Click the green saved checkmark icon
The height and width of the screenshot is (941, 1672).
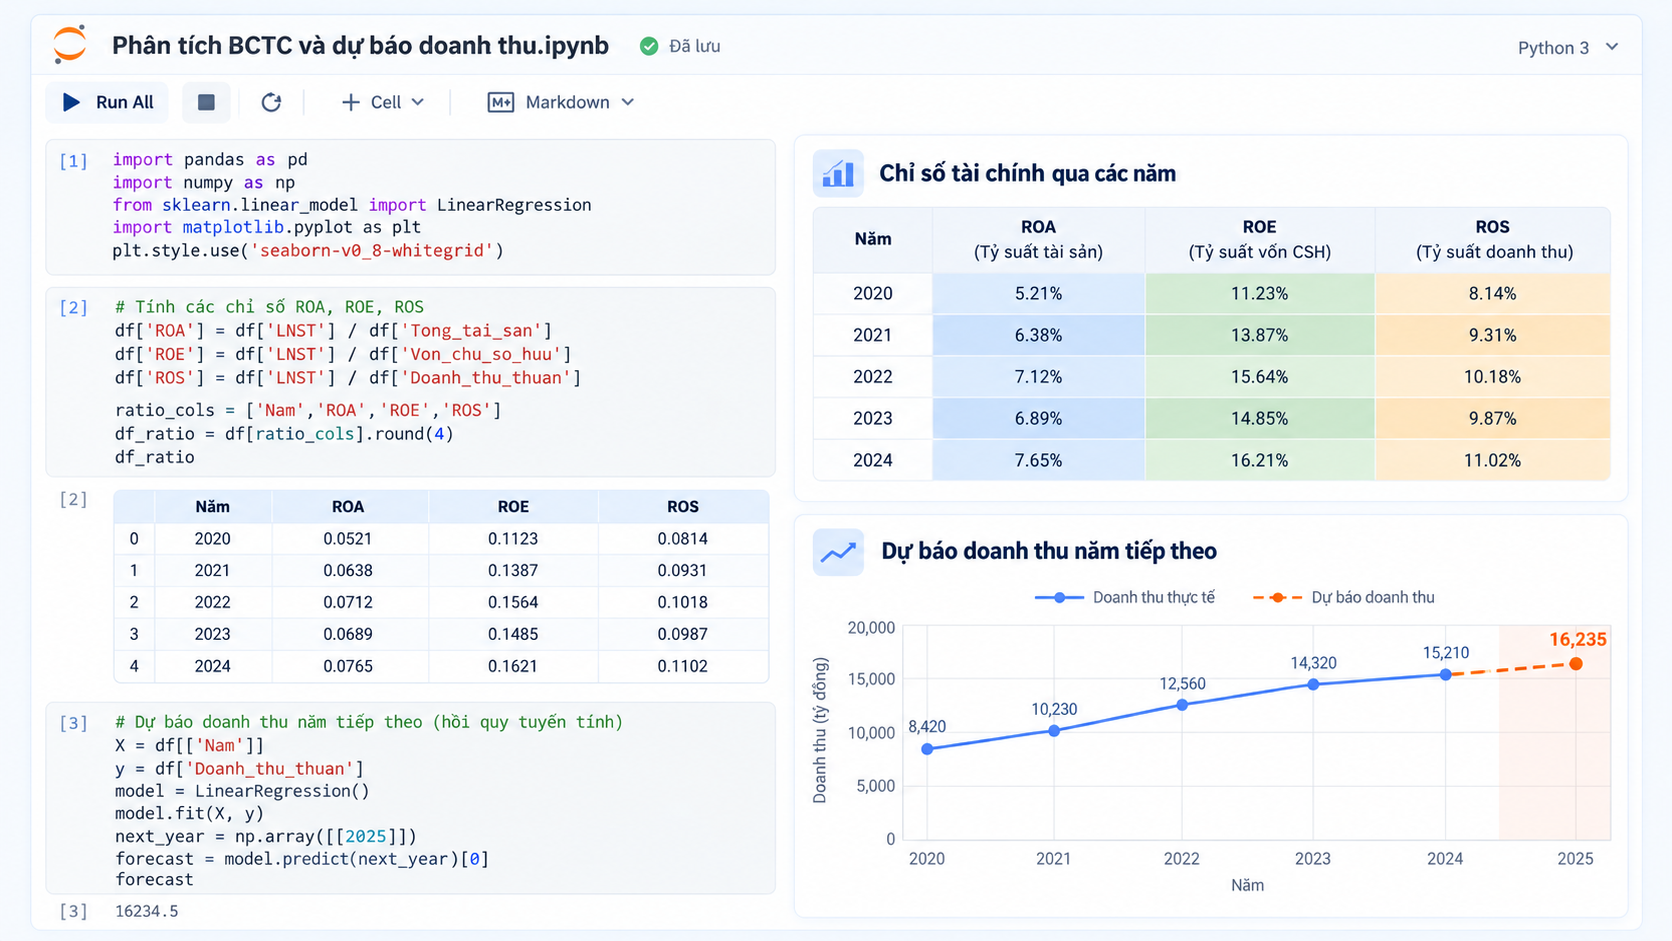tap(649, 46)
